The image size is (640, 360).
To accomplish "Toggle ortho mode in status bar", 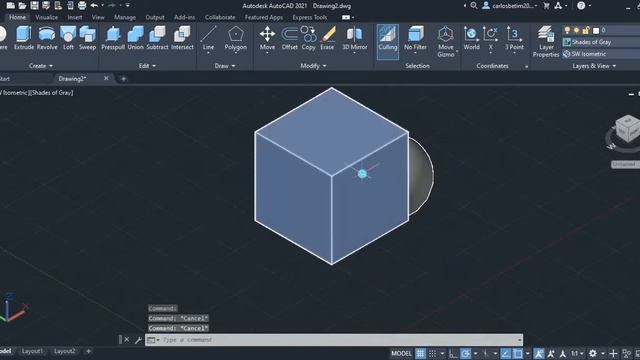I will click(x=453, y=353).
